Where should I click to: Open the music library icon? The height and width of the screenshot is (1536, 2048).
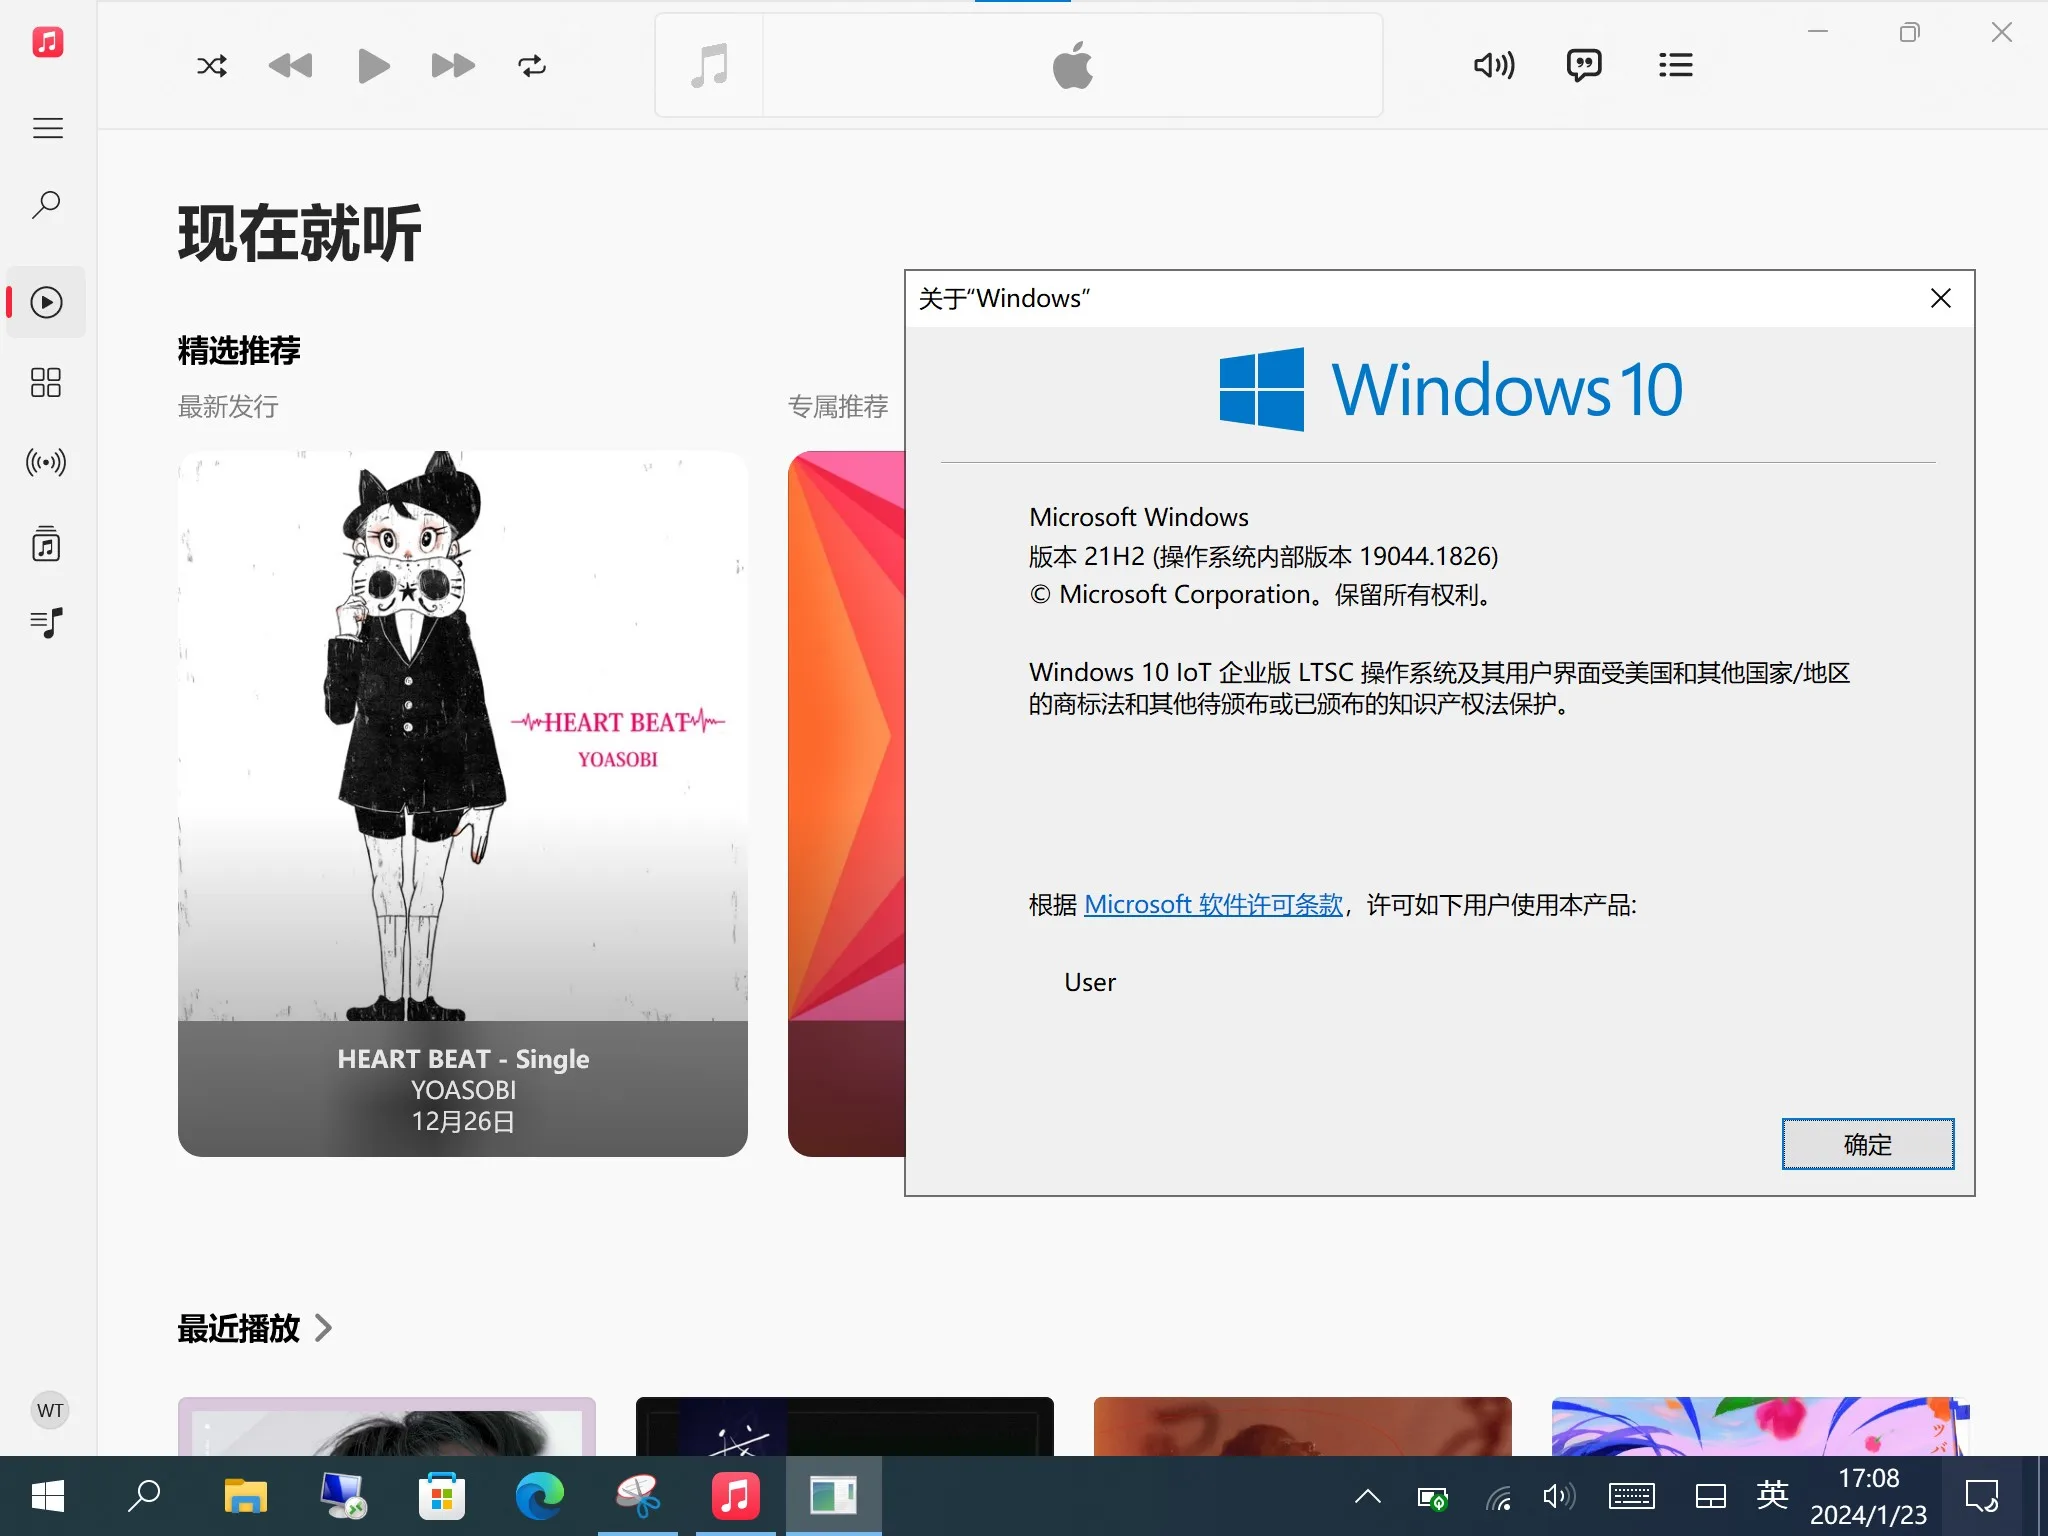46,544
